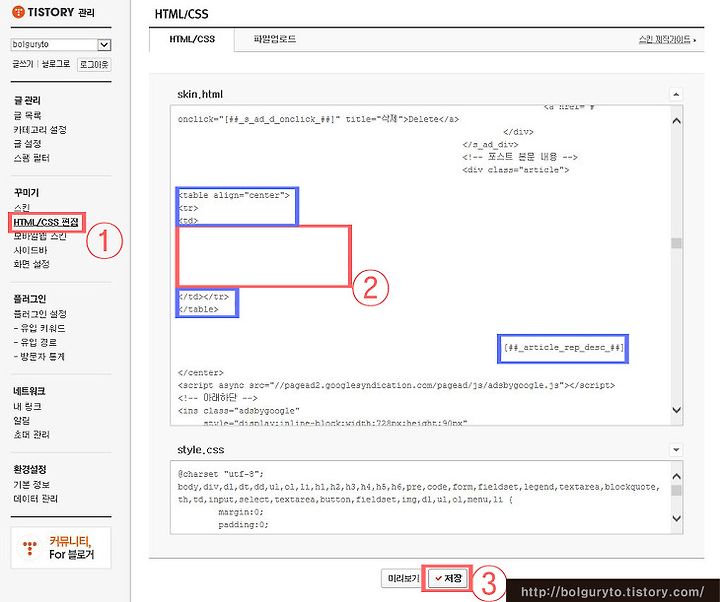Click the style.css scrollbar thumb
Image resolution: width=720 pixels, height=602 pixels.
tap(676, 491)
